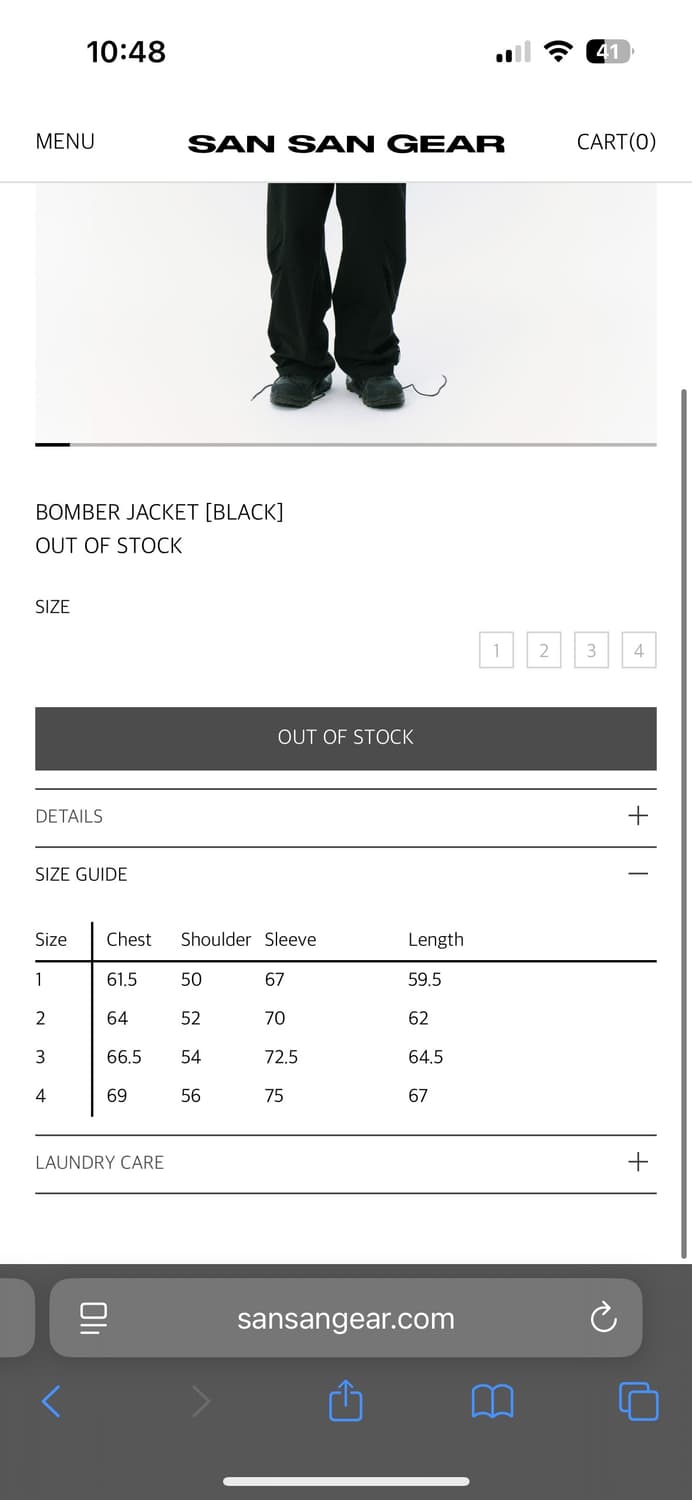Click the SAN SAN GEAR logo
Viewport: 692px width, 1500px height.
click(x=346, y=144)
